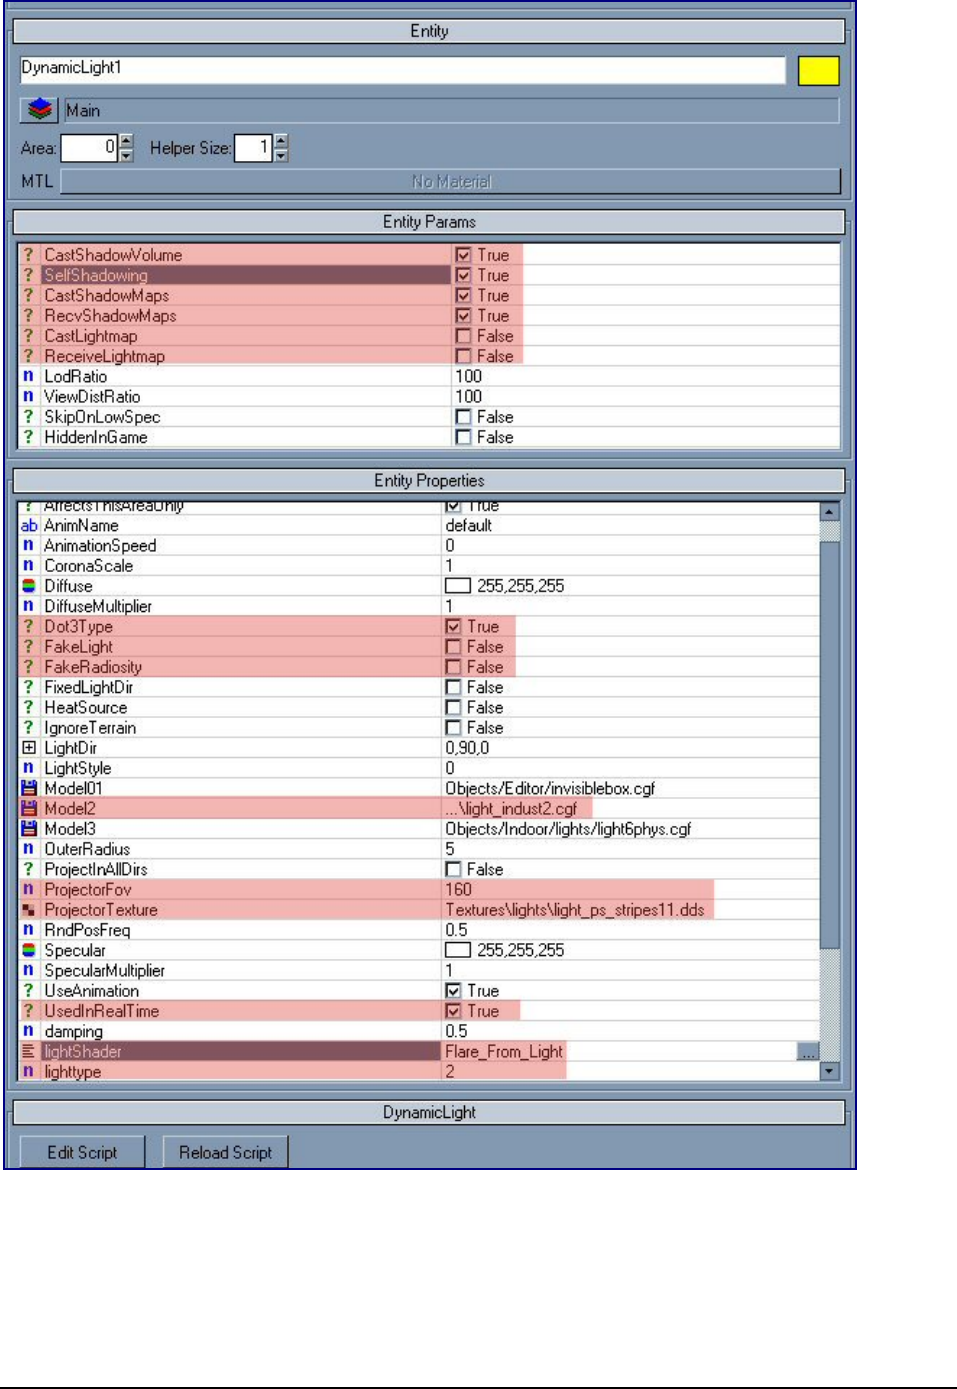Click the Area value field

(x=89, y=148)
